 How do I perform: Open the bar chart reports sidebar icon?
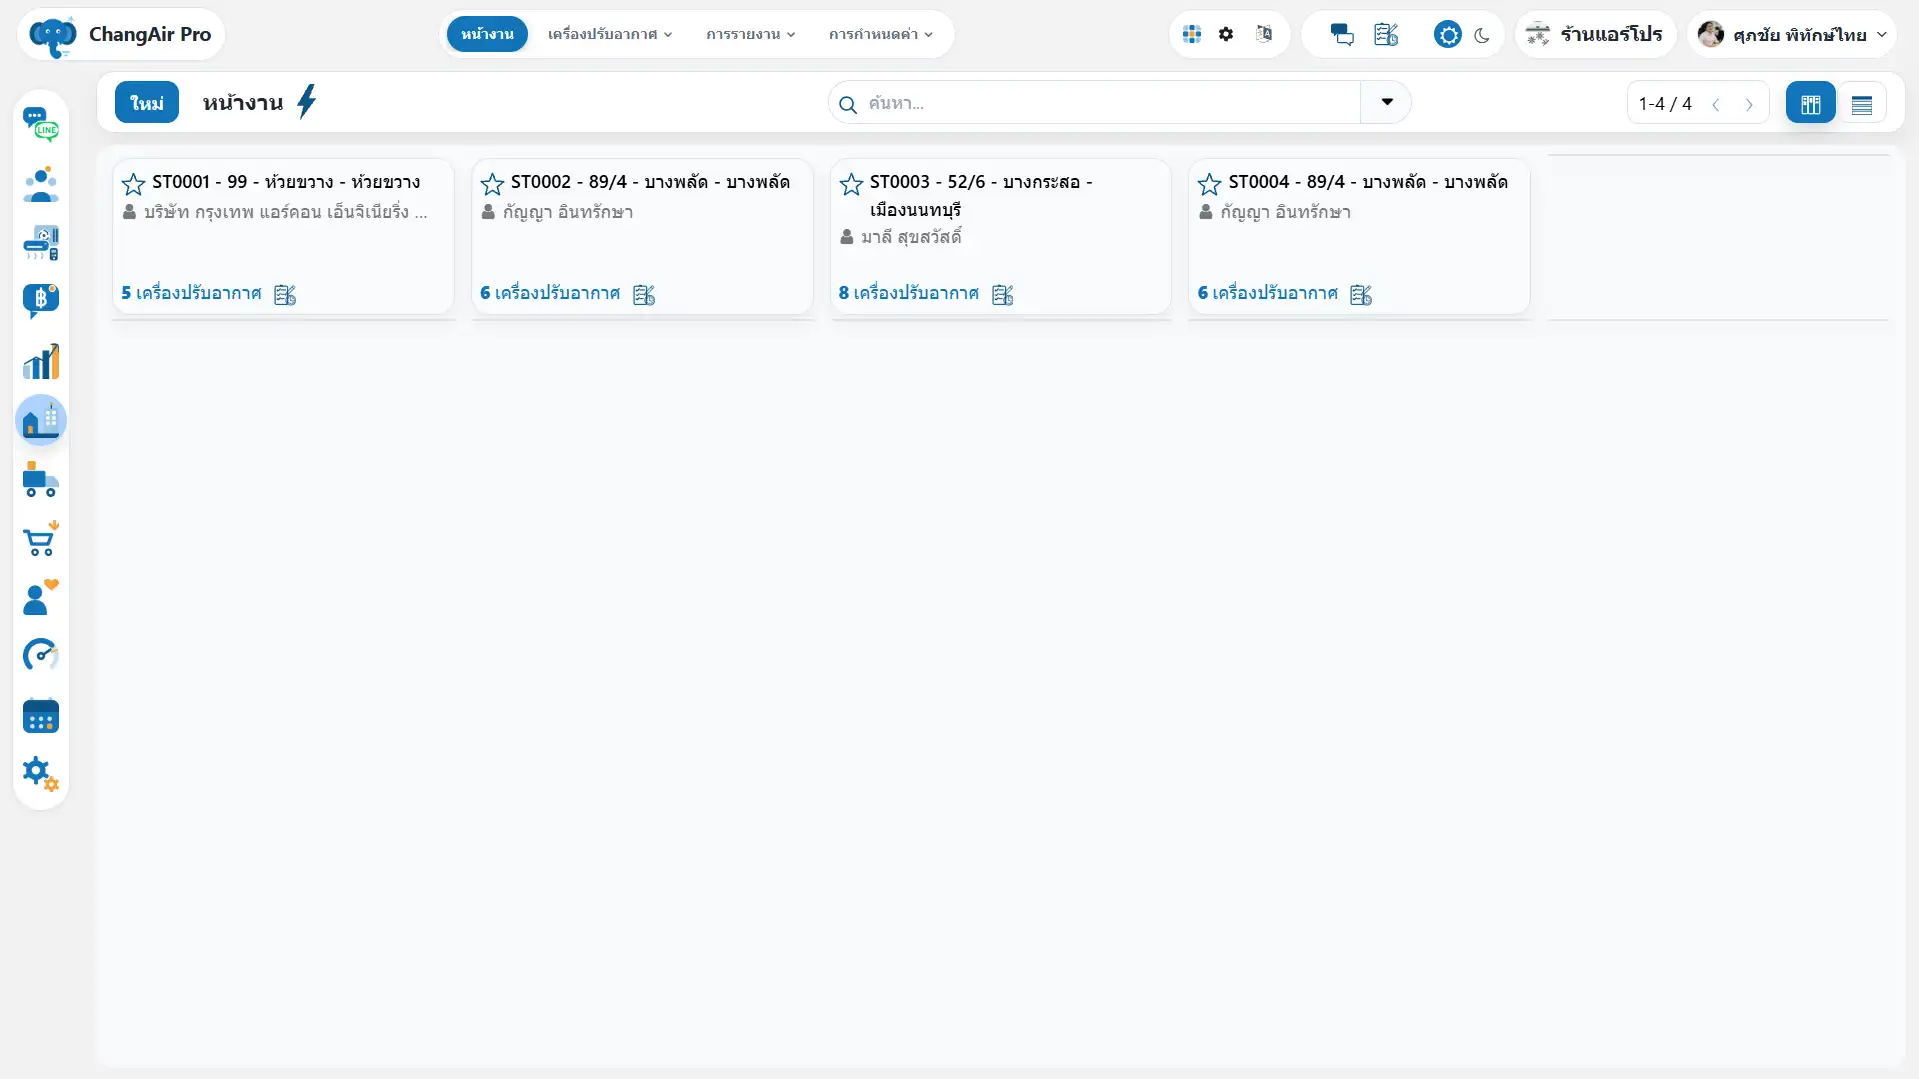pyautogui.click(x=41, y=361)
